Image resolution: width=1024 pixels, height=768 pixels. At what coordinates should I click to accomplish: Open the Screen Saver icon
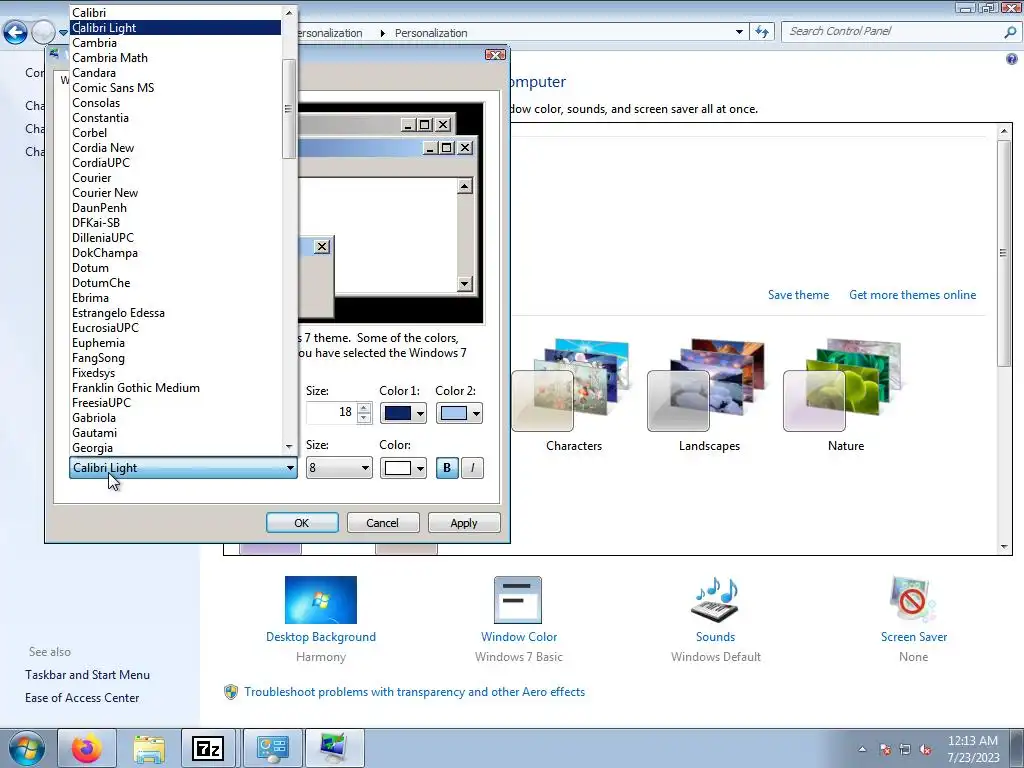[913, 600]
